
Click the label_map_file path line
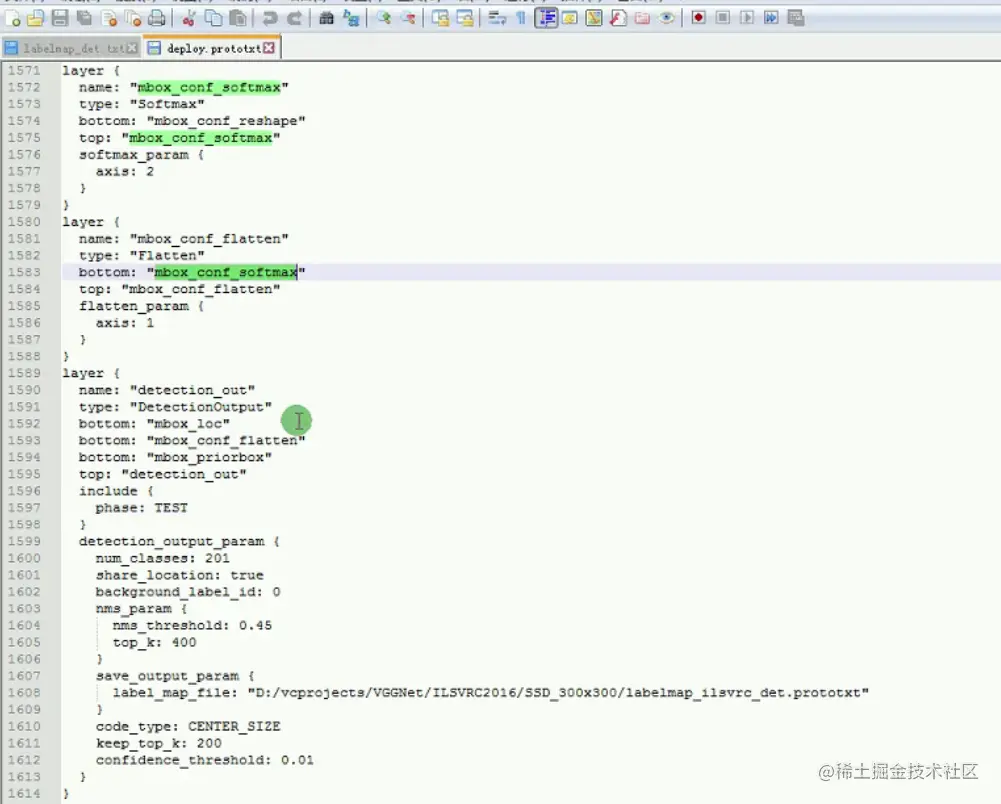(490, 693)
